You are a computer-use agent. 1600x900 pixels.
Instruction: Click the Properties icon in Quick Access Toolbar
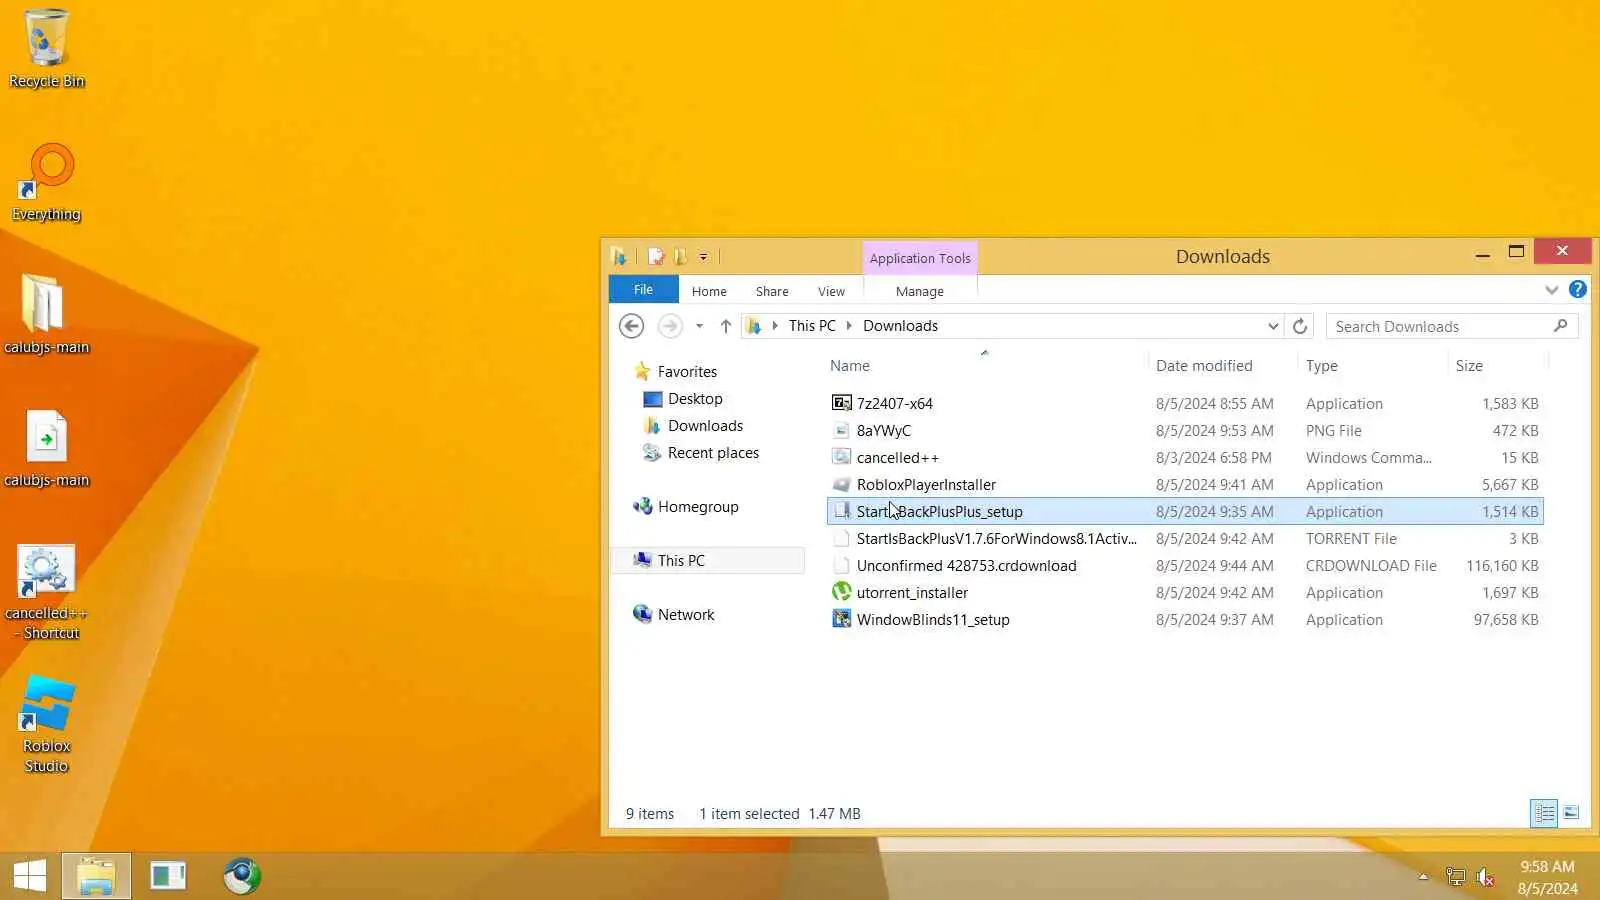tap(656, 257)
